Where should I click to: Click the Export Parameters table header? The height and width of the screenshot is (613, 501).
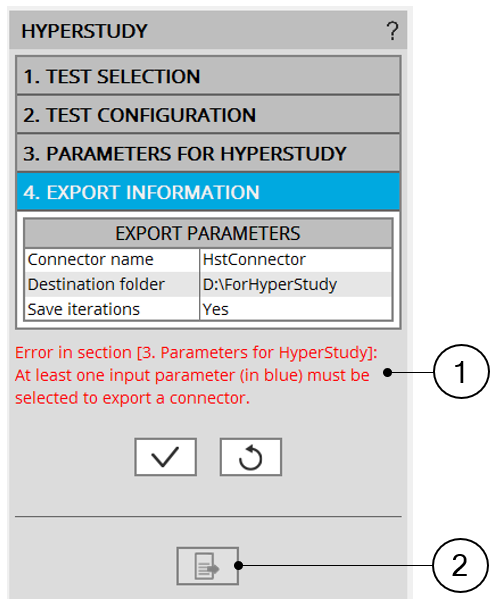point(208,233)
